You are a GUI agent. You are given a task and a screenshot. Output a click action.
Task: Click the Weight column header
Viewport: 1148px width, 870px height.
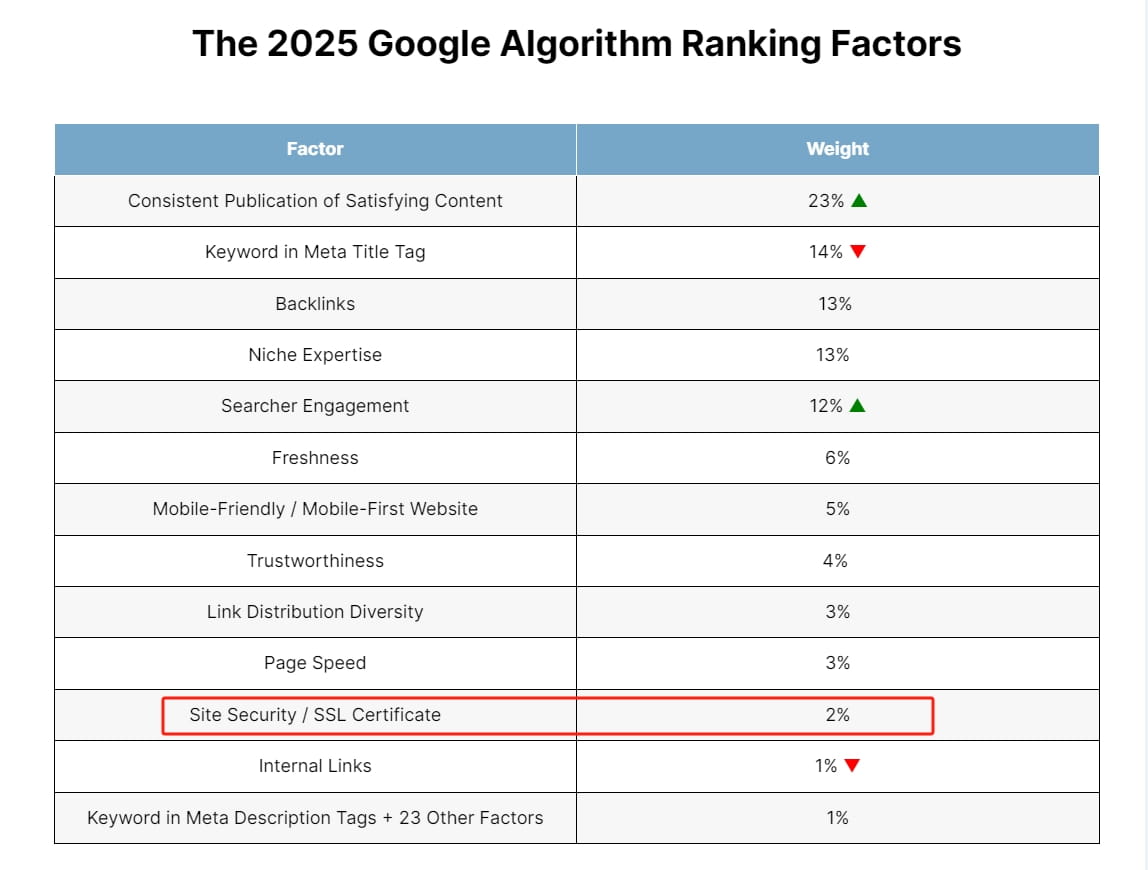point(837,149)
